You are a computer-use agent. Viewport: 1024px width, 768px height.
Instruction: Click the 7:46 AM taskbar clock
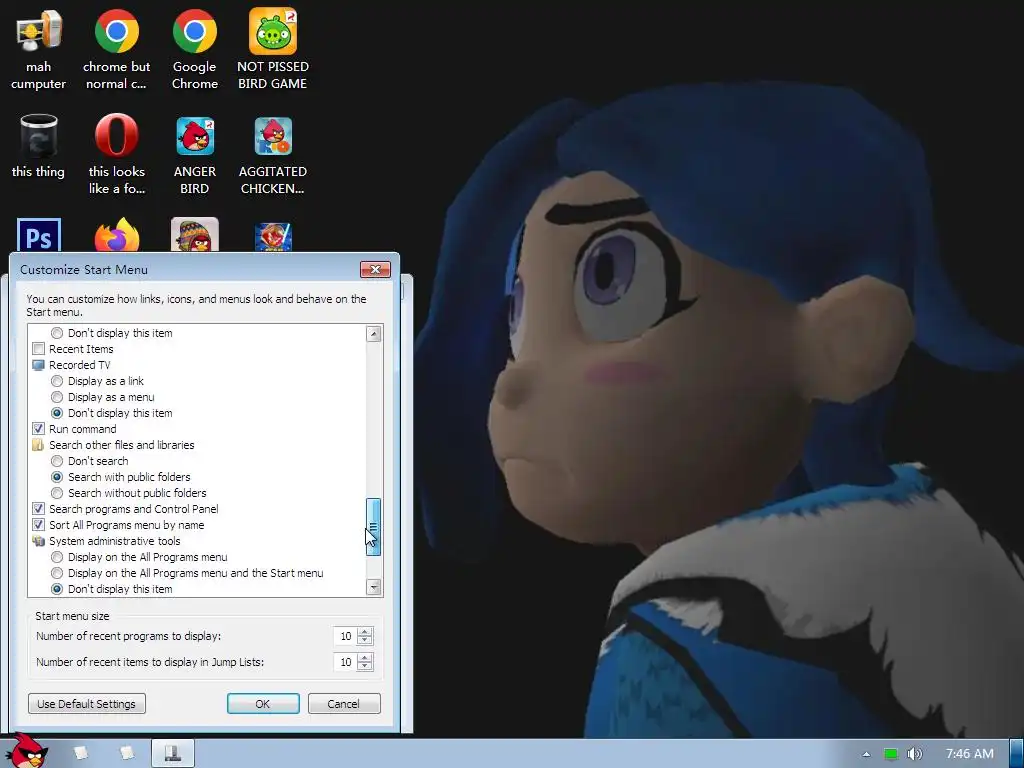point(970,754)
